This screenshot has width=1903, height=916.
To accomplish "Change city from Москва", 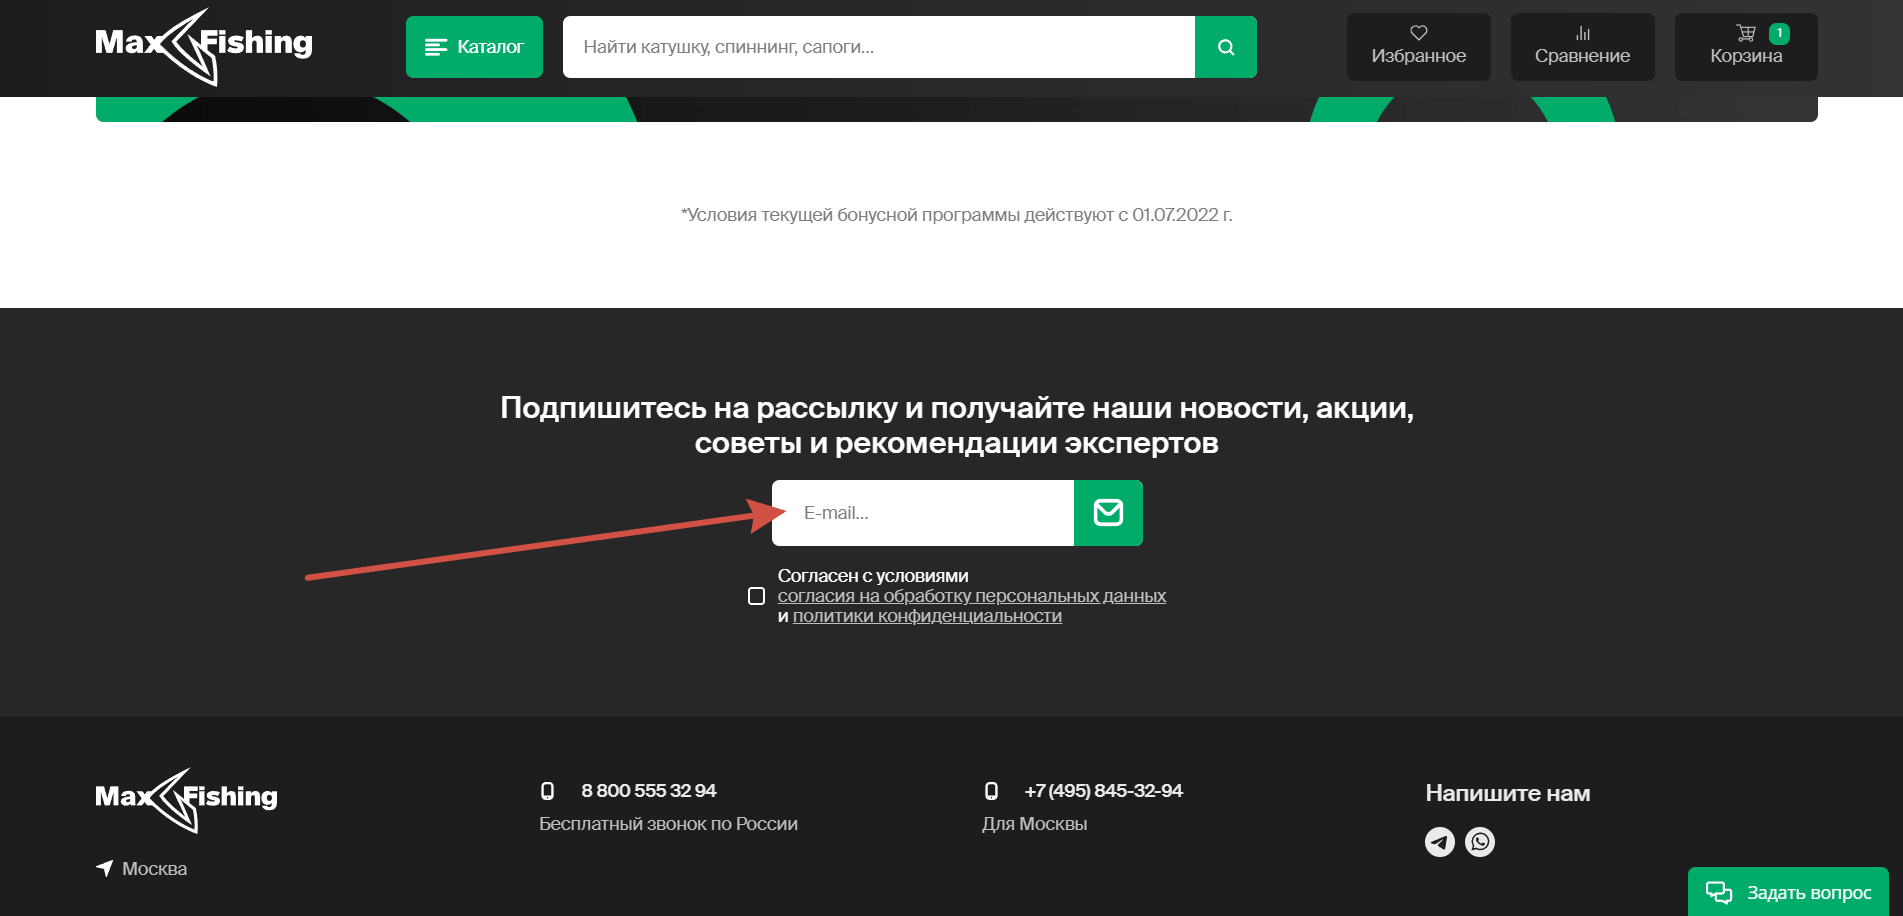I will (154, 869).
